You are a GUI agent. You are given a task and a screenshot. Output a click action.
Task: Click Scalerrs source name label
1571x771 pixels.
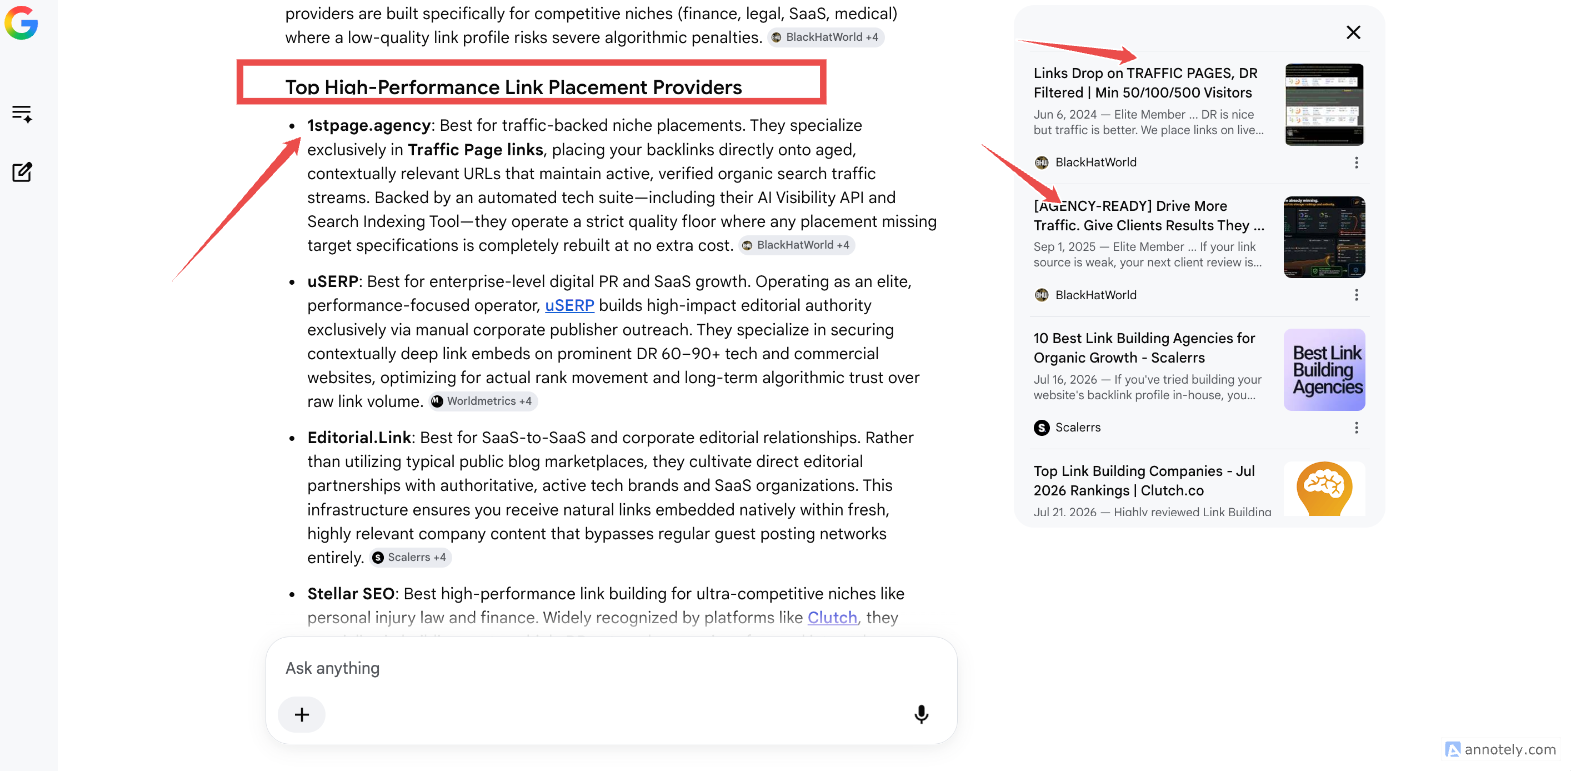[x=1078, y=428]
